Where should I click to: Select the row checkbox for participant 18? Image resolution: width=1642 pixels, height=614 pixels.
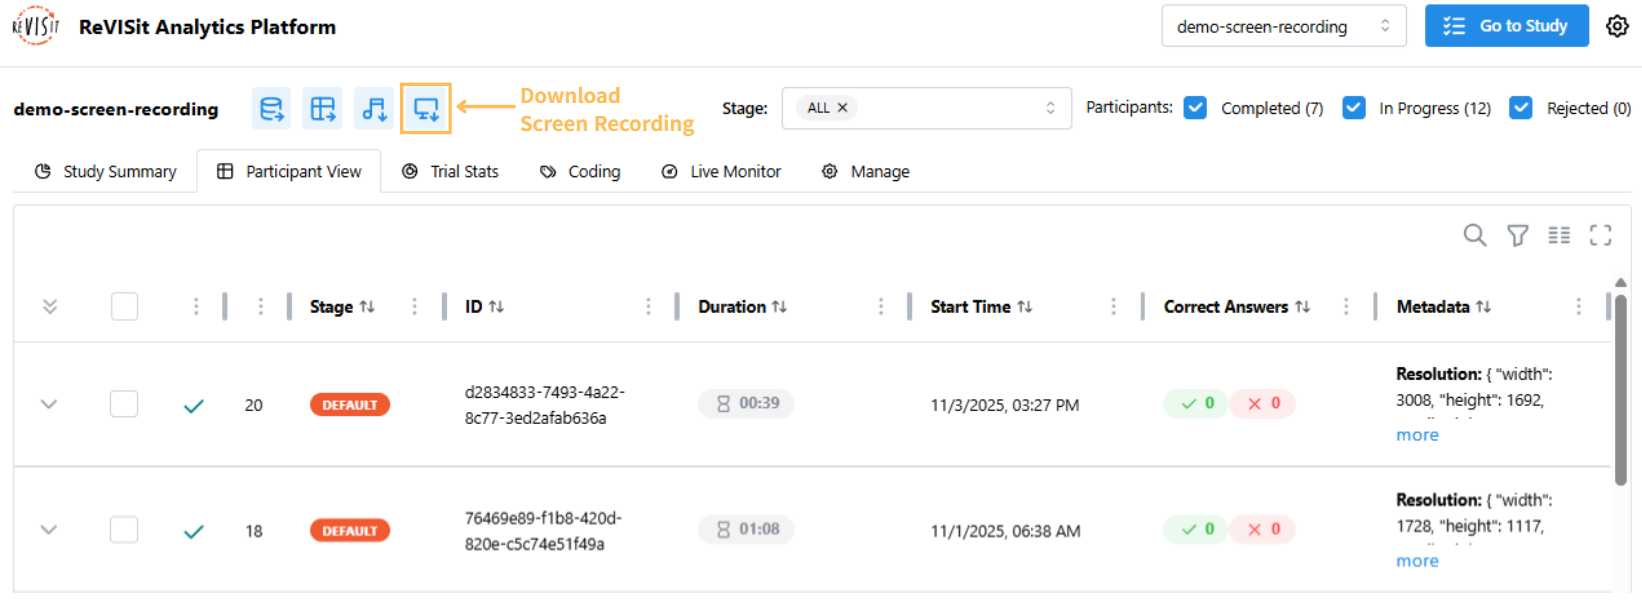pyautogui.click(x=124, y=530)
